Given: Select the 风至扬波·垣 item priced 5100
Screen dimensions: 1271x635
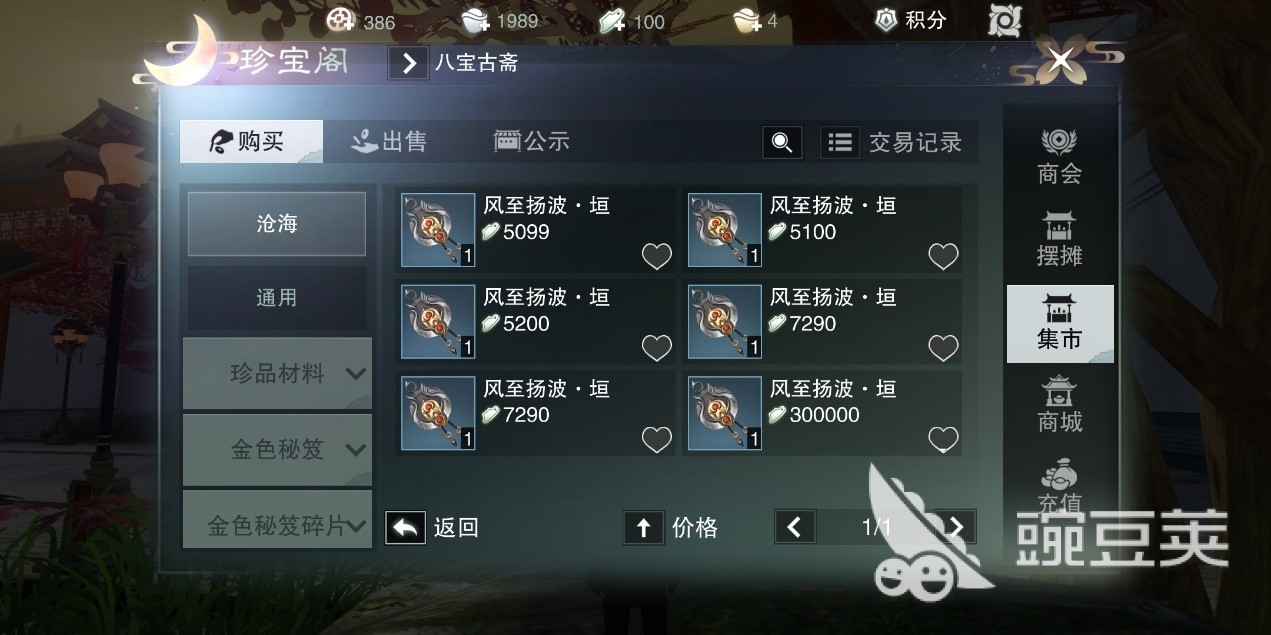Looking at the screenshot, I should pyautogui.click(x=822, y=230).
